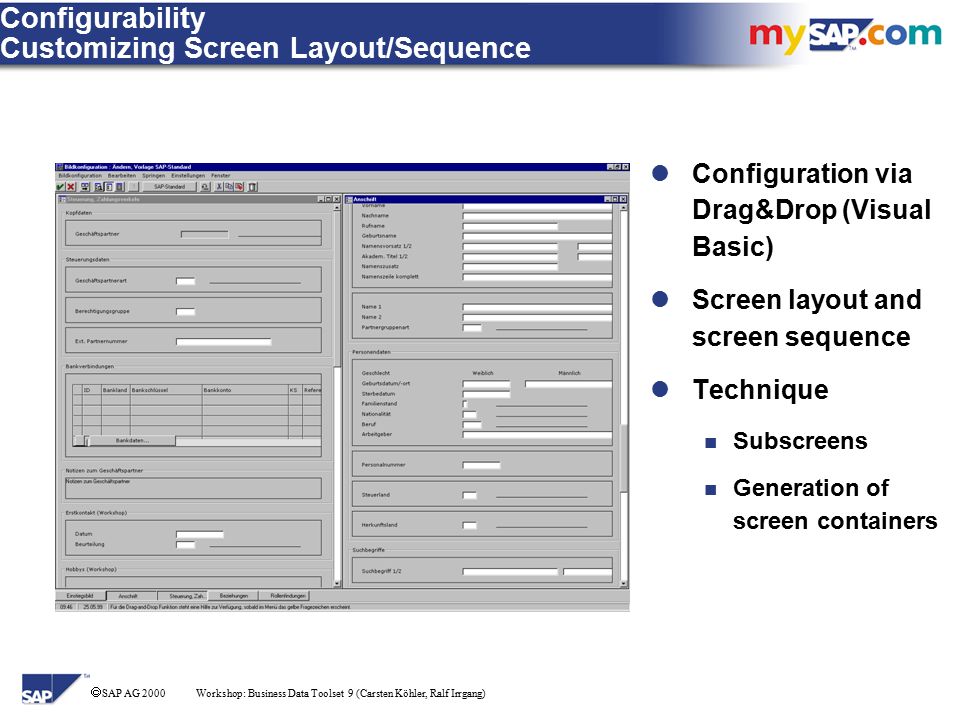Switch to the Steuerung, Zah. tab

click(182, 596)
